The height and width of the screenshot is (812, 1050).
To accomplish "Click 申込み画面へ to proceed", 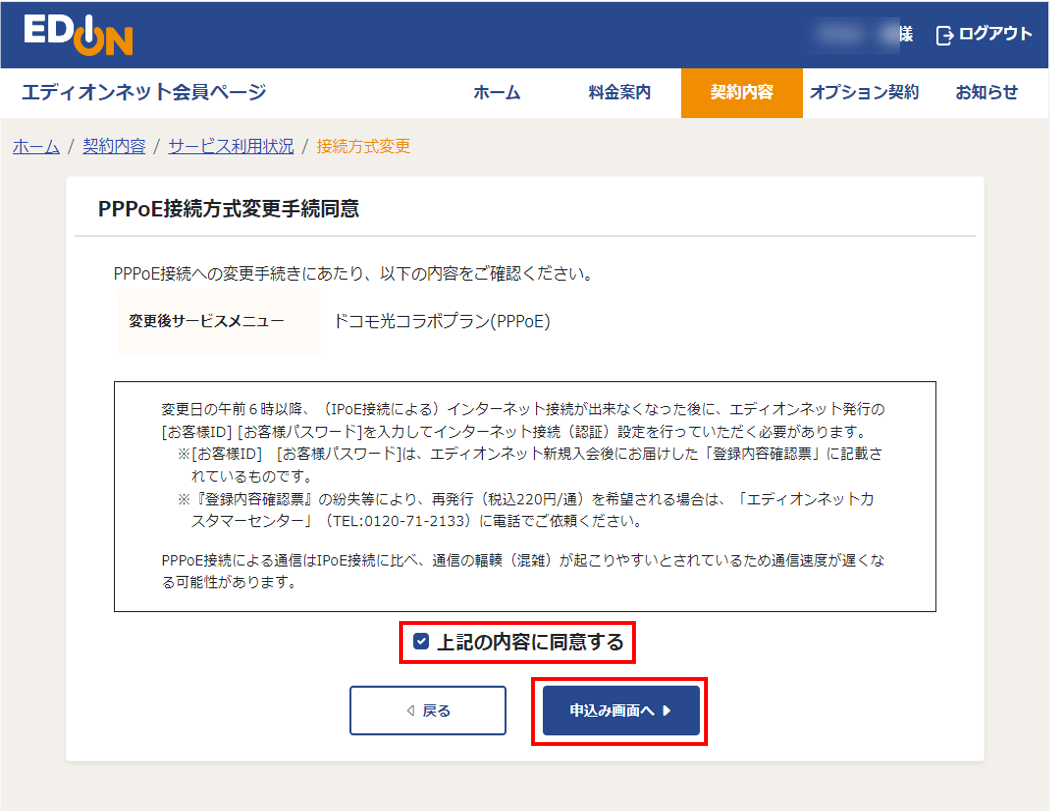I will 621,710.
